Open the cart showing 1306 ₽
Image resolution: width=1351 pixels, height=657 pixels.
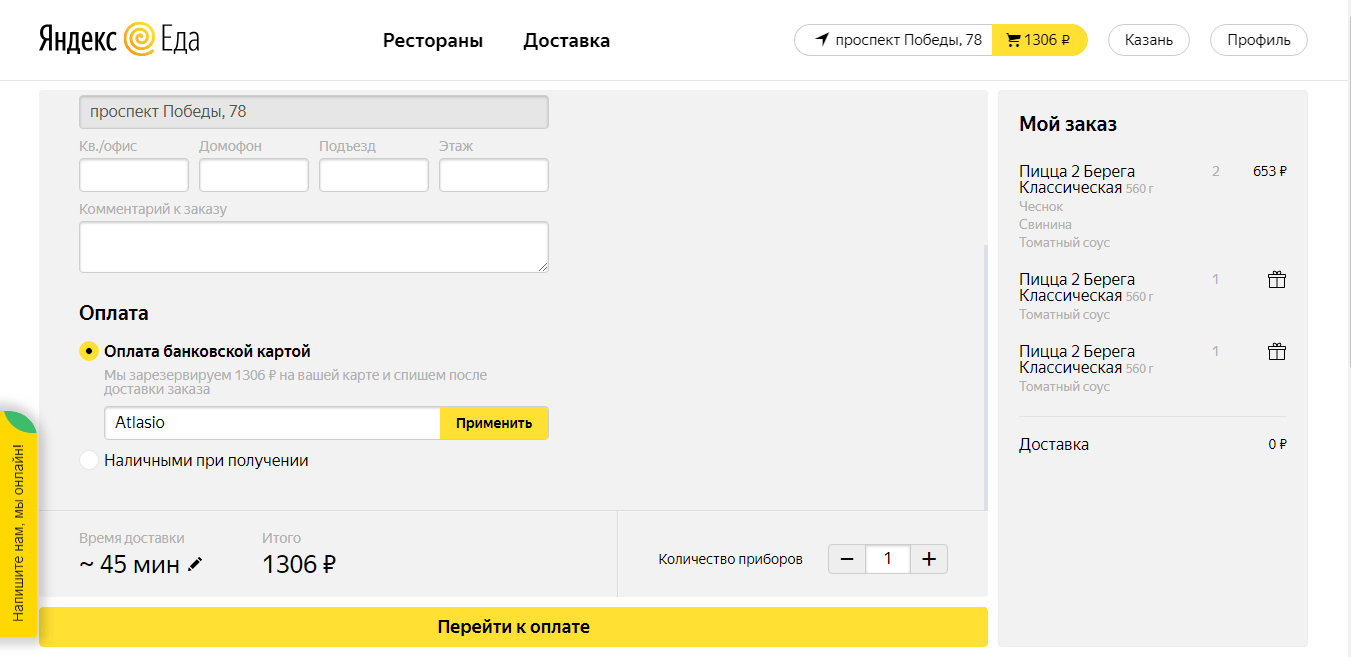click(1039, 40)
